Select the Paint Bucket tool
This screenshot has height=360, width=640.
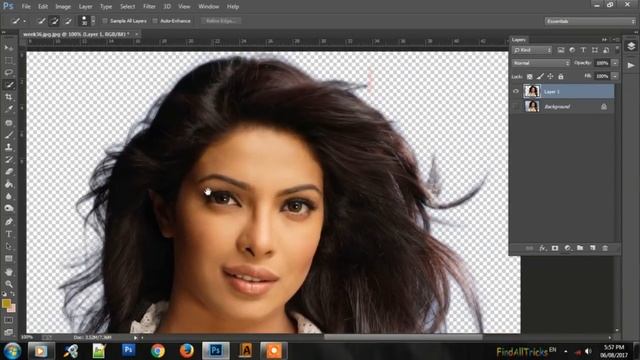[x=9, y=184]
